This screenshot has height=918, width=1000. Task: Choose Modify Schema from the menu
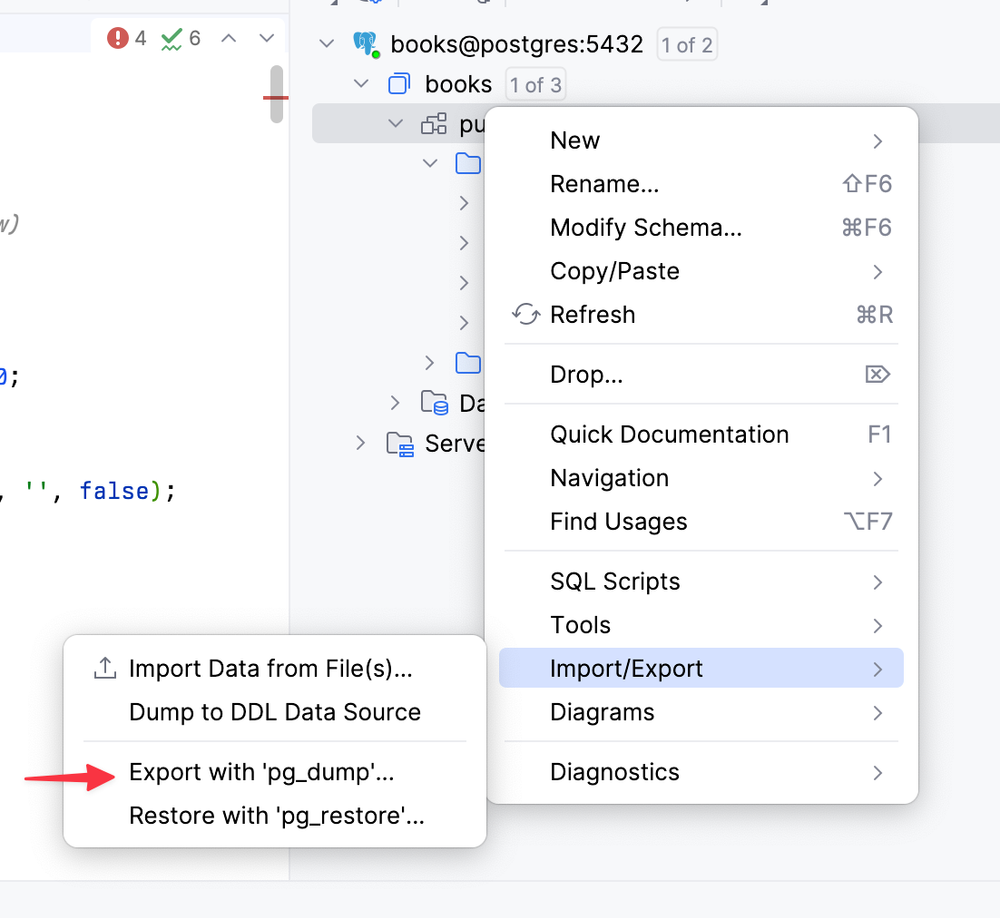(x=645, y=227)
